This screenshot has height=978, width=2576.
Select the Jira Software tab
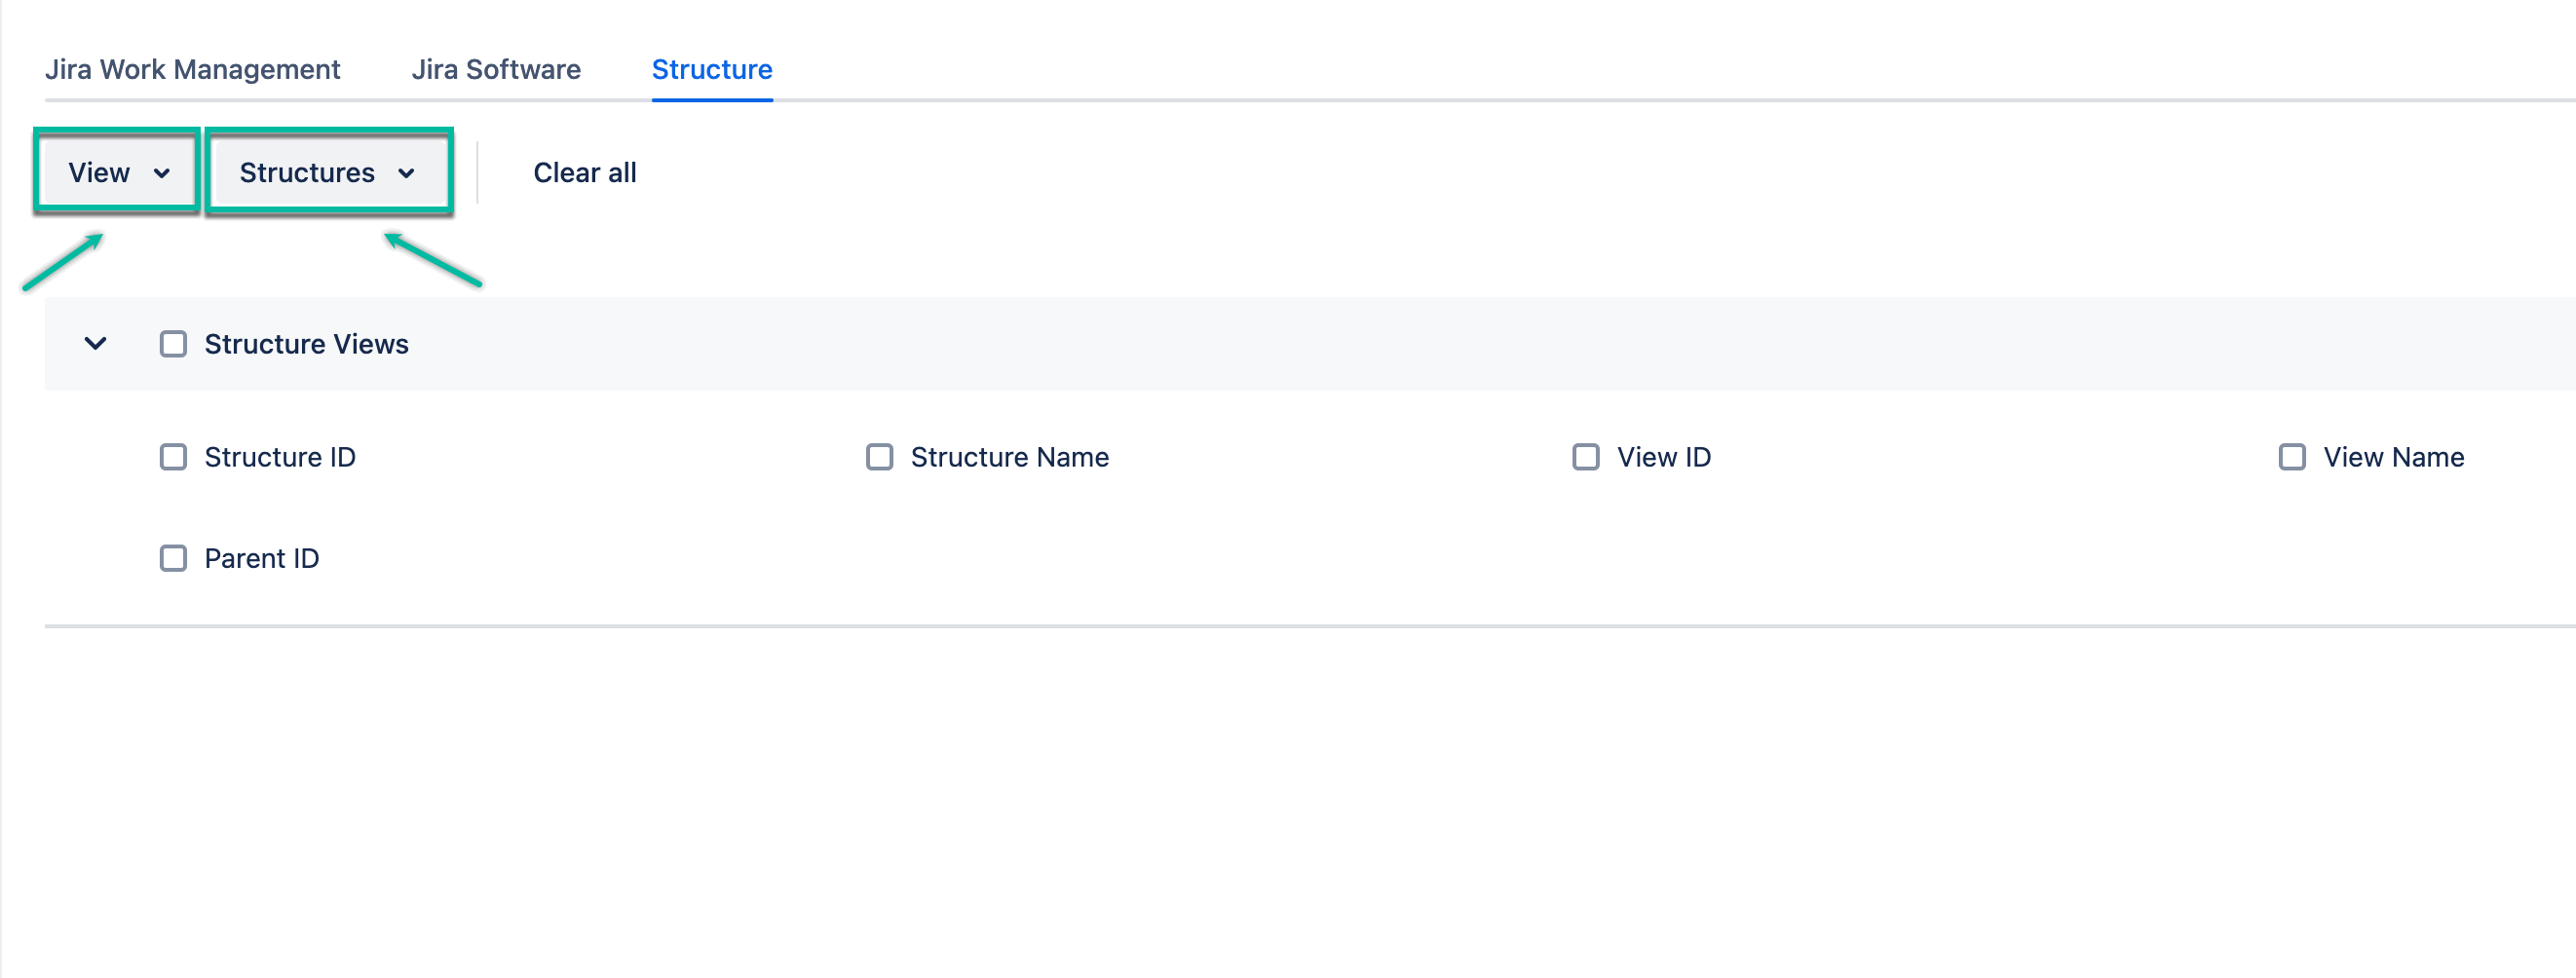click(497, 69)
